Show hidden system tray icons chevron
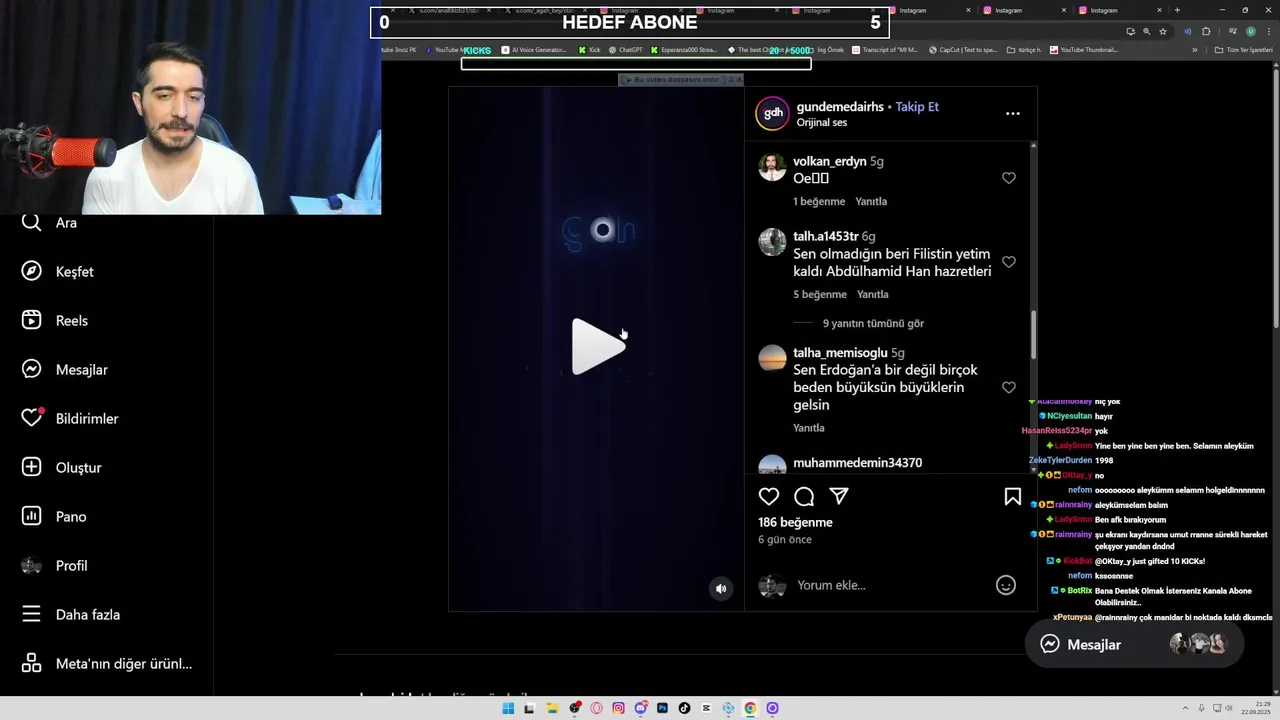 point(1185,708)
